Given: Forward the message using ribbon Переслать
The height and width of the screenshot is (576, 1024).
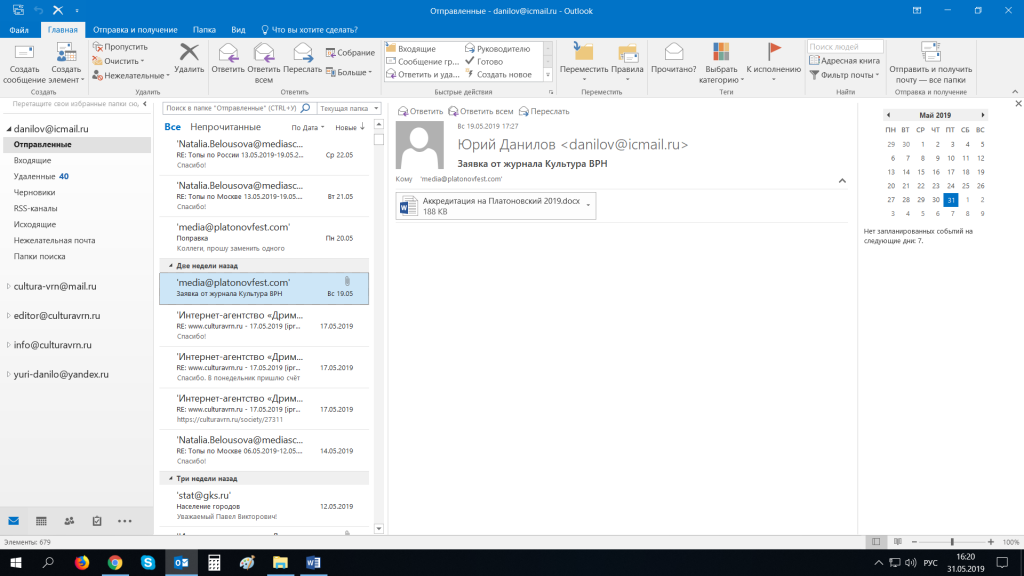Looking at the screenshot, I should pos(302,58).
